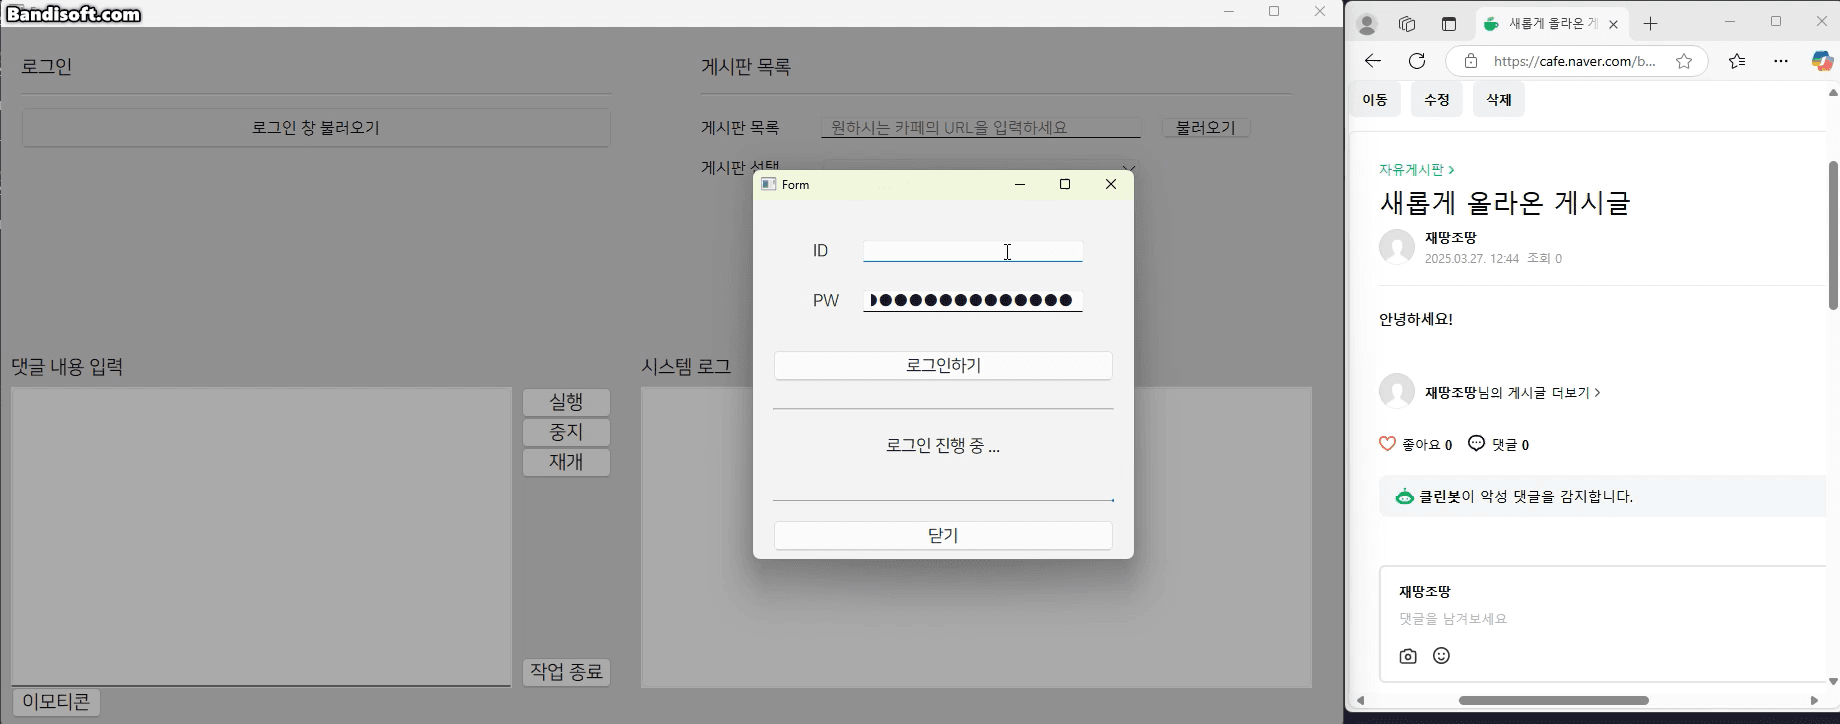
Task: Click the author avatar next to 재땅조땅
Action: (x=1397, y=247)
